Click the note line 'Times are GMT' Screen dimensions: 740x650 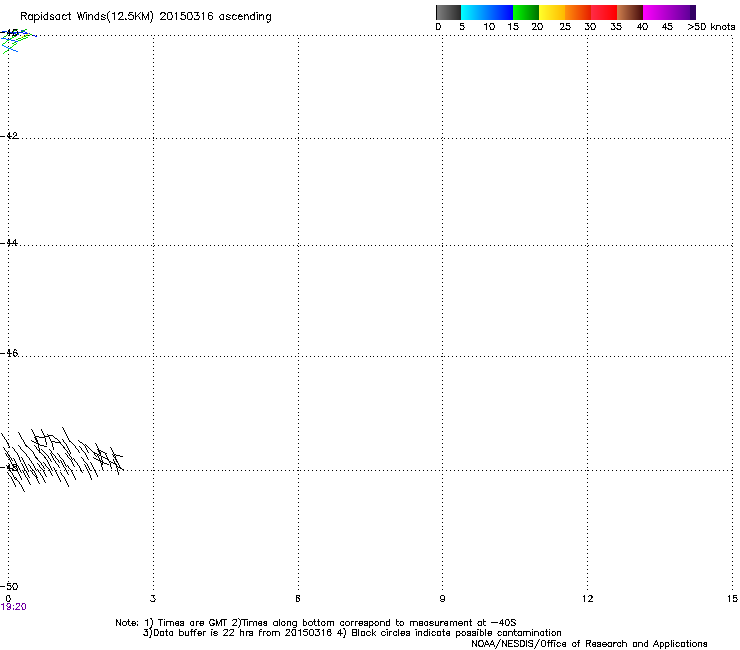tap(193, 623)
